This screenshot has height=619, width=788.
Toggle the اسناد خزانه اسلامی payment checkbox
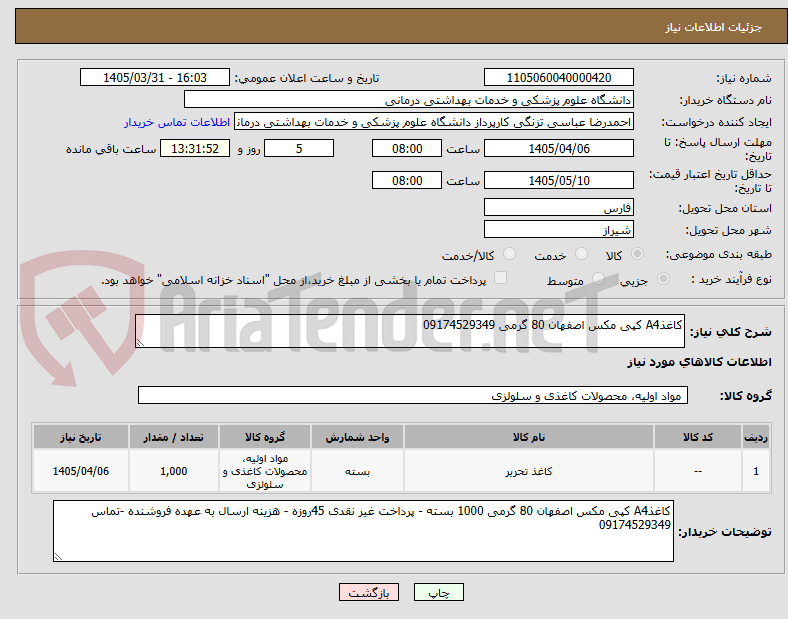[501, 278]
